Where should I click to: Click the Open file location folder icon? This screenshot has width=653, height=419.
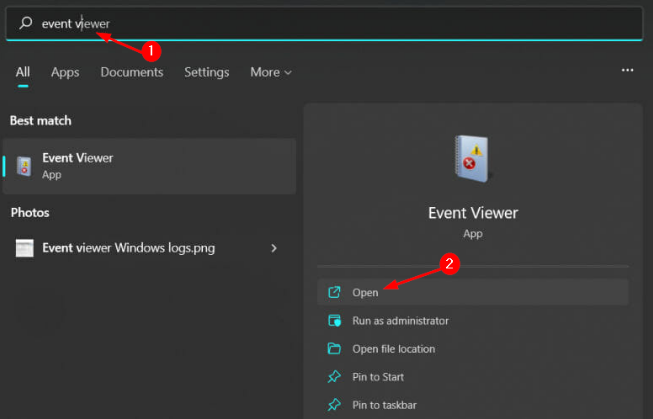coord(334,349)
